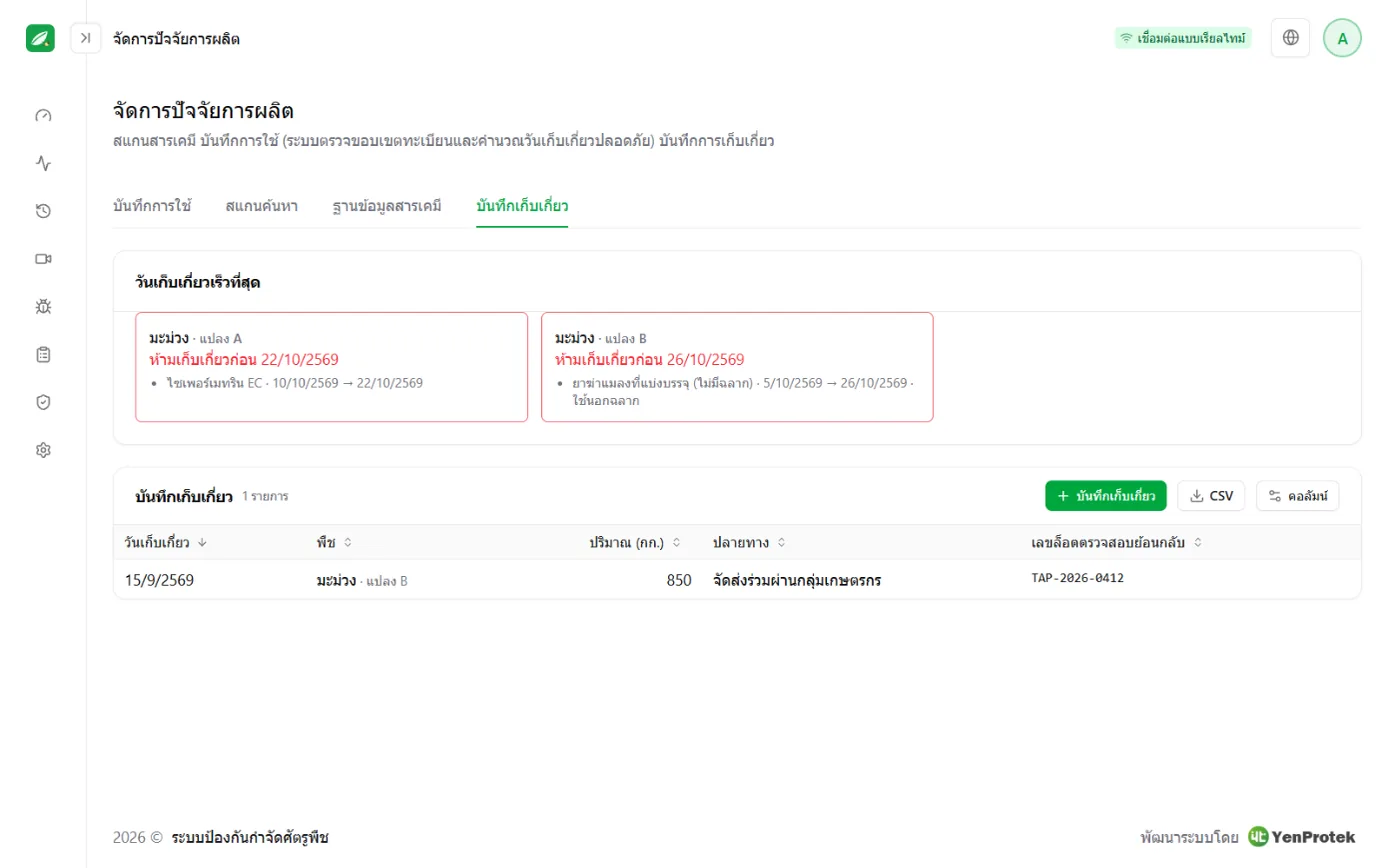
Task: Export the harvest records as CSV
Action: point(1211,496)
